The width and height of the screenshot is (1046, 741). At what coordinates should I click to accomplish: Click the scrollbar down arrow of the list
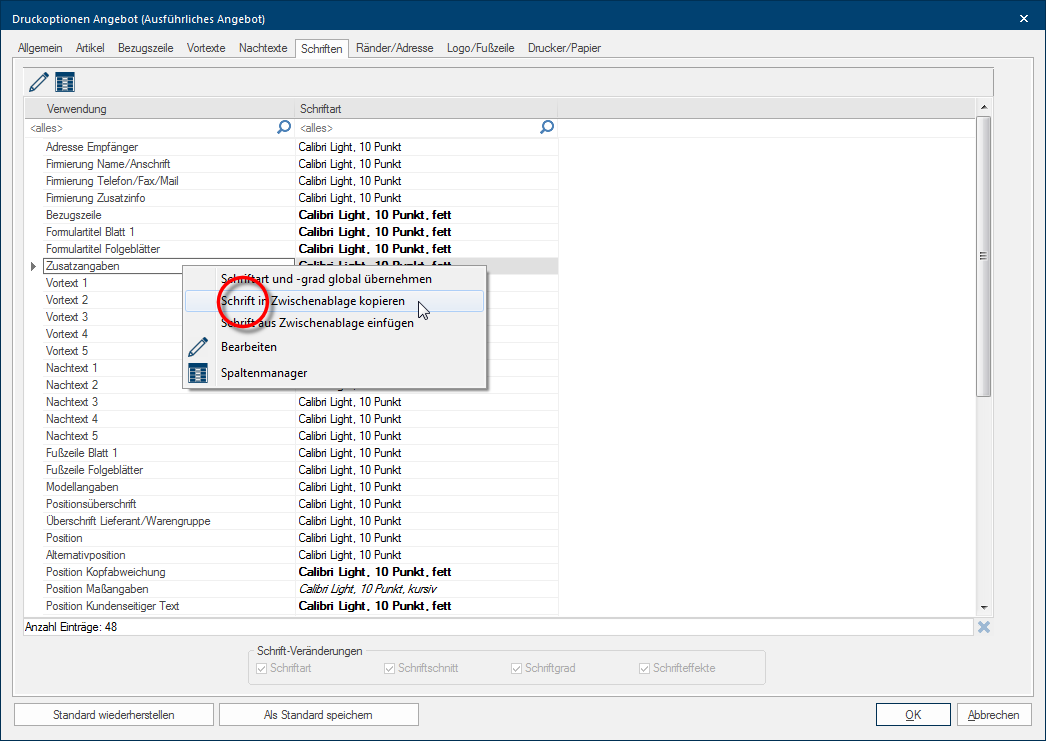tap(984, 607)
